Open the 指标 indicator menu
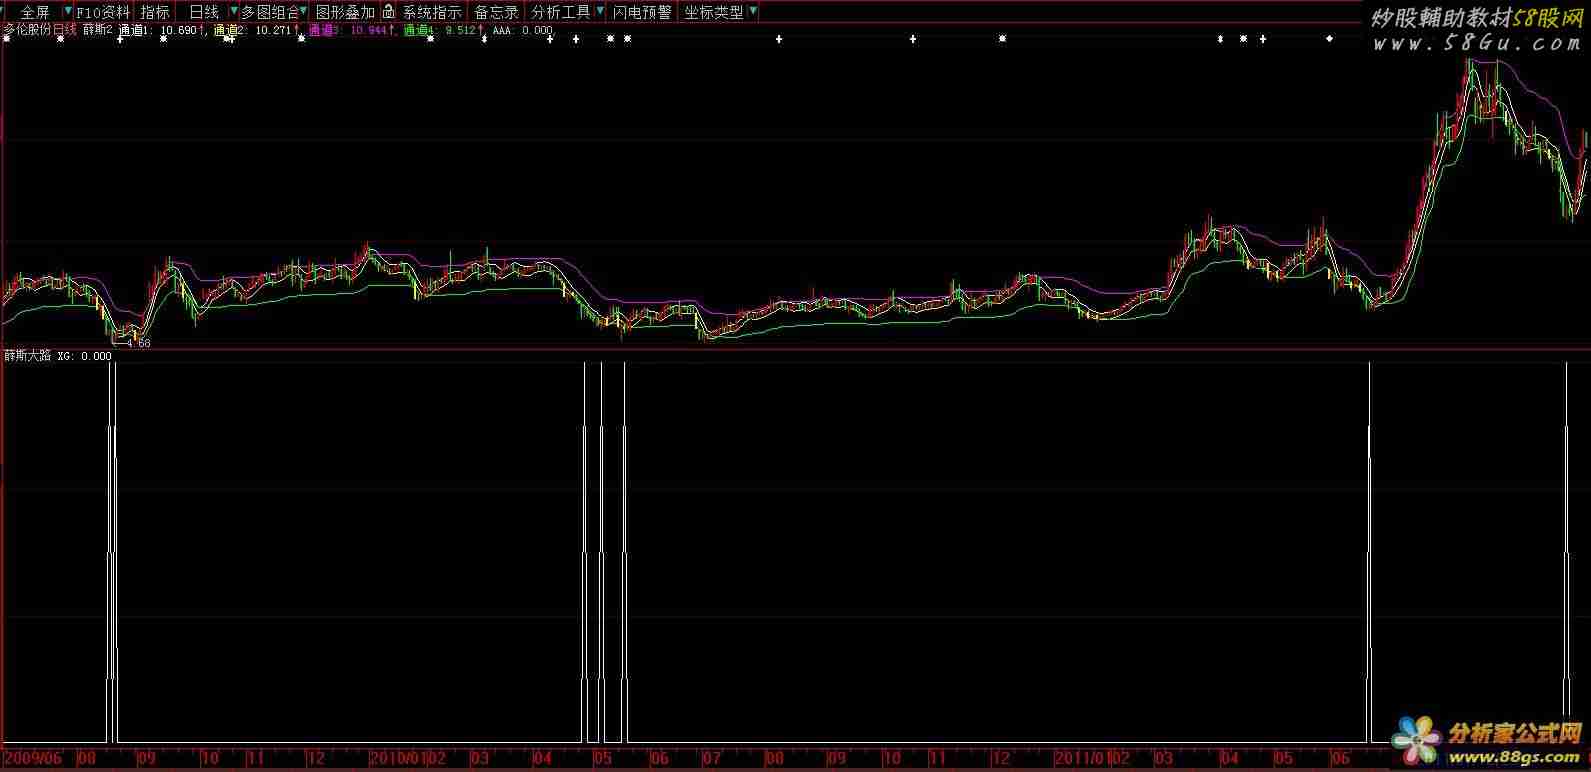This screenshot has height=772, width=1591. point(155,12)
